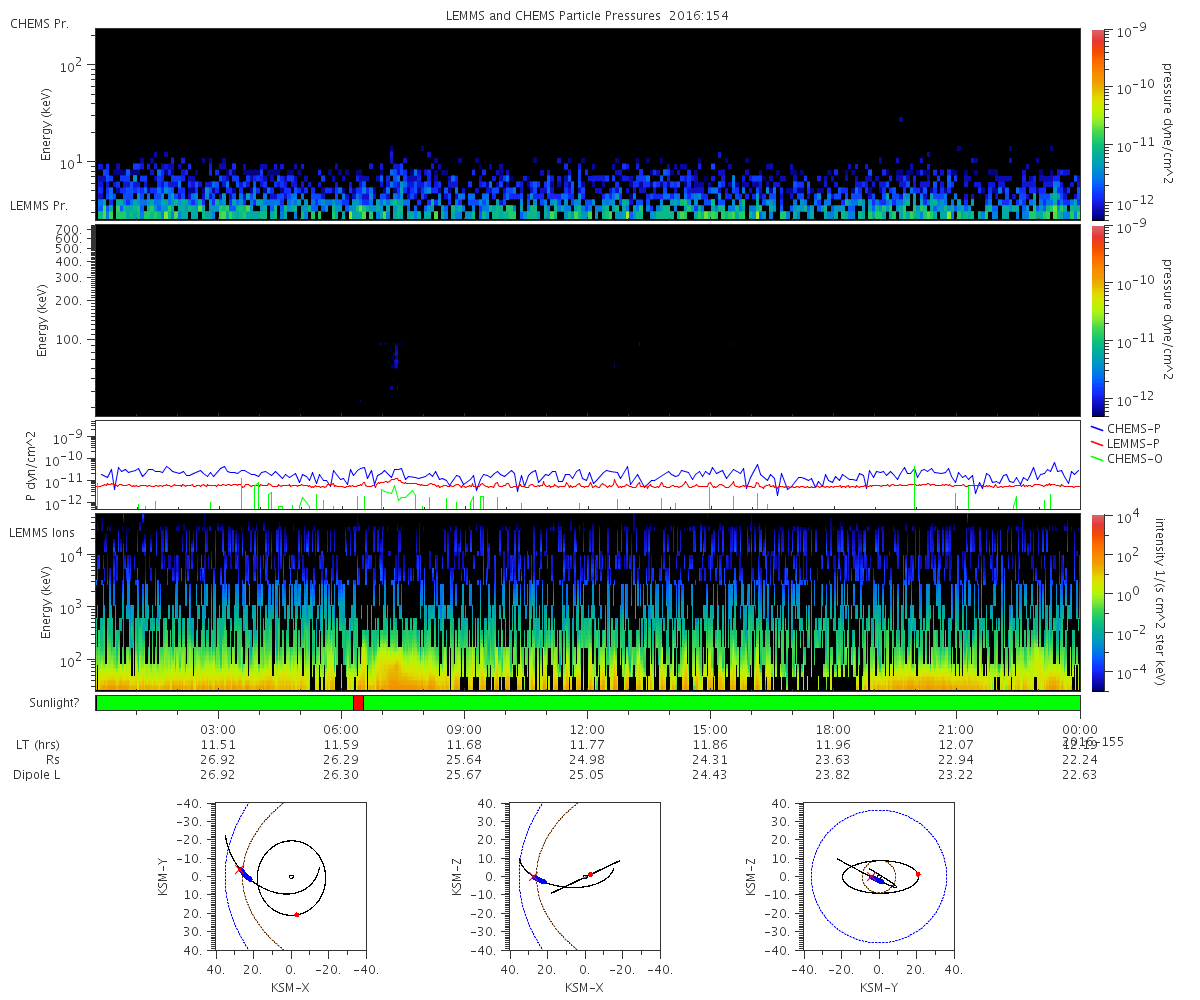Click the CHEMS pressure color bar
Screen dimensions: 1200x1000
(1099, 123)
